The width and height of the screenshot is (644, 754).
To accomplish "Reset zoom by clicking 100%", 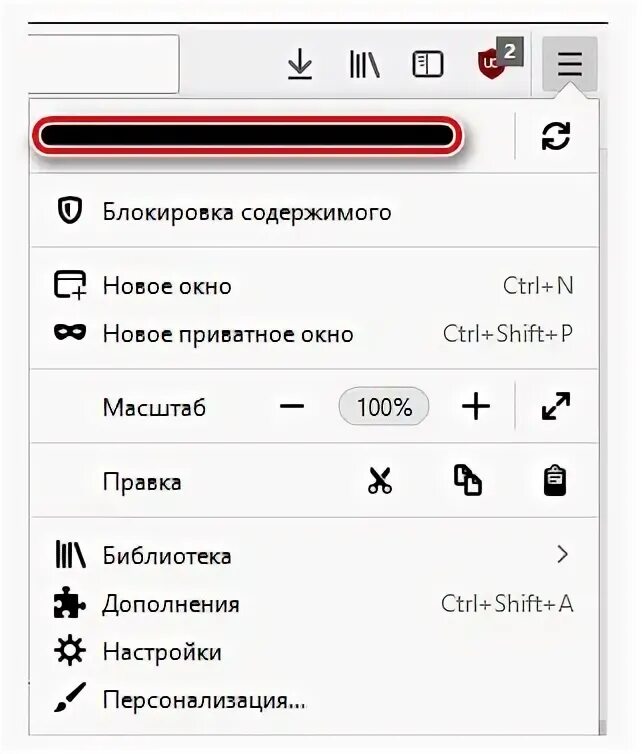I will click(x=384, y=407).
